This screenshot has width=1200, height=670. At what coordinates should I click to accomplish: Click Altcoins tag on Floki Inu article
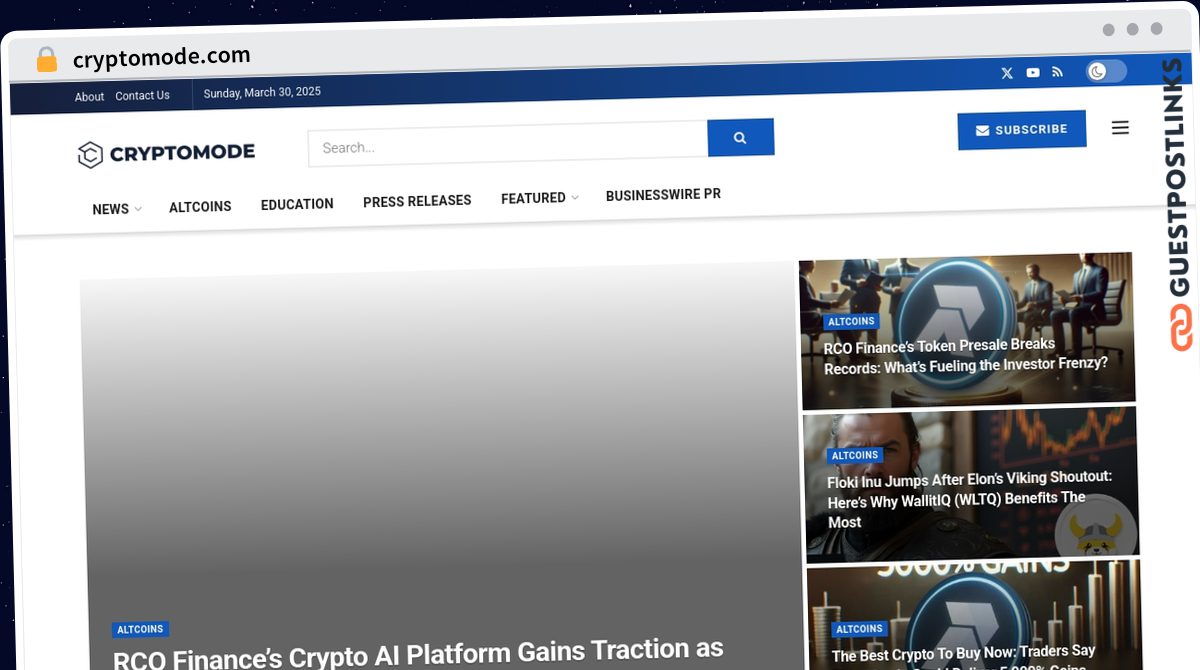pos(855,455)
